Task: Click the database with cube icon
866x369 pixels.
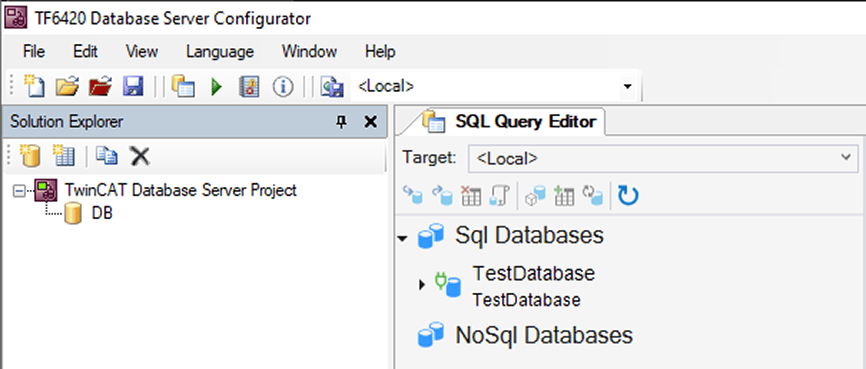Action: [535, 196]
